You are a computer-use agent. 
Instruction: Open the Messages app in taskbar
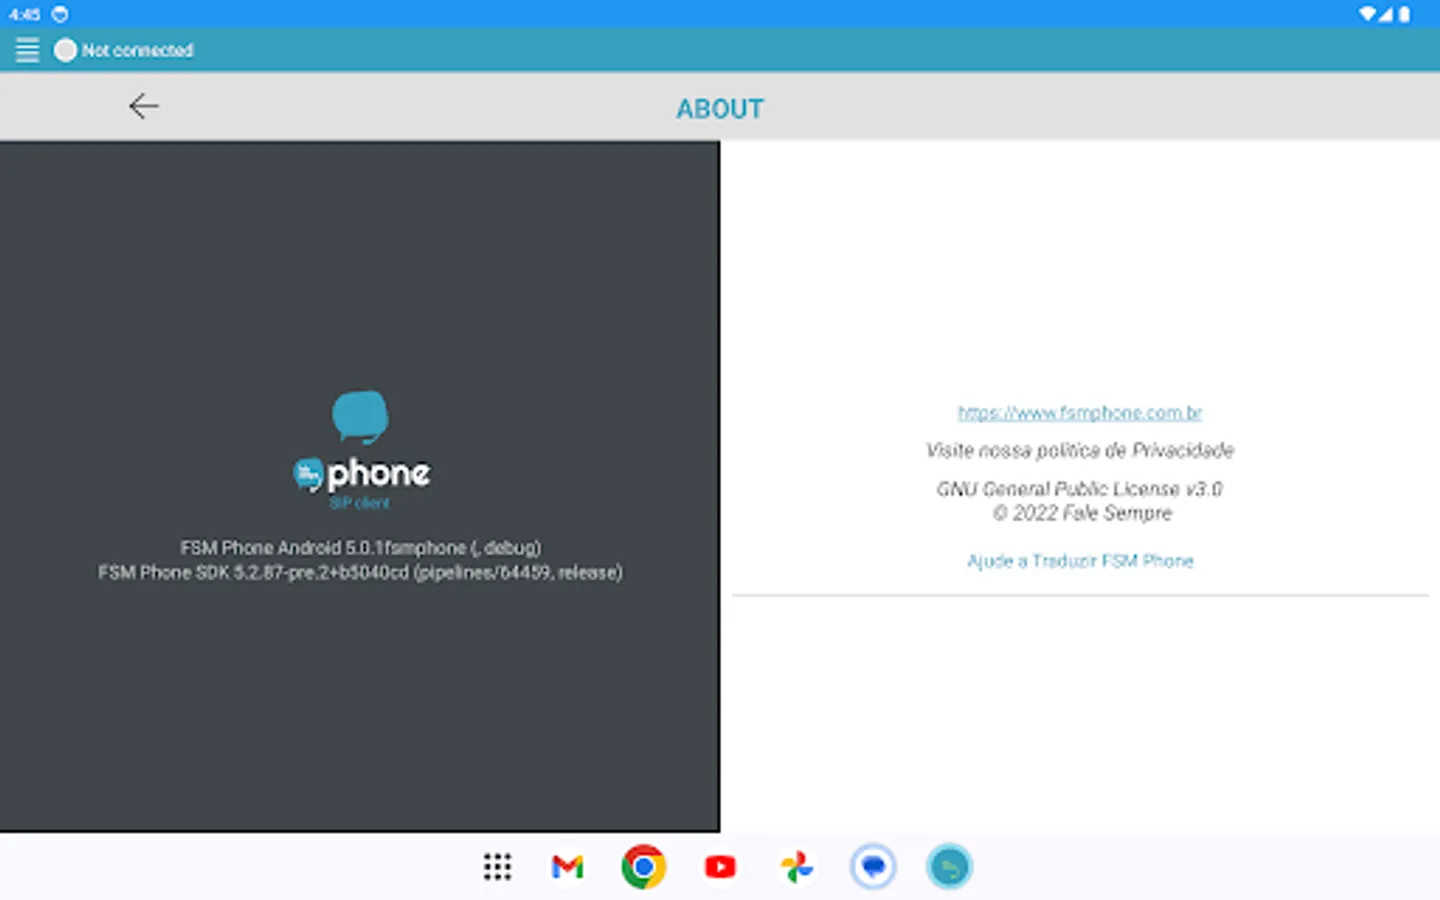click(873, 867)
